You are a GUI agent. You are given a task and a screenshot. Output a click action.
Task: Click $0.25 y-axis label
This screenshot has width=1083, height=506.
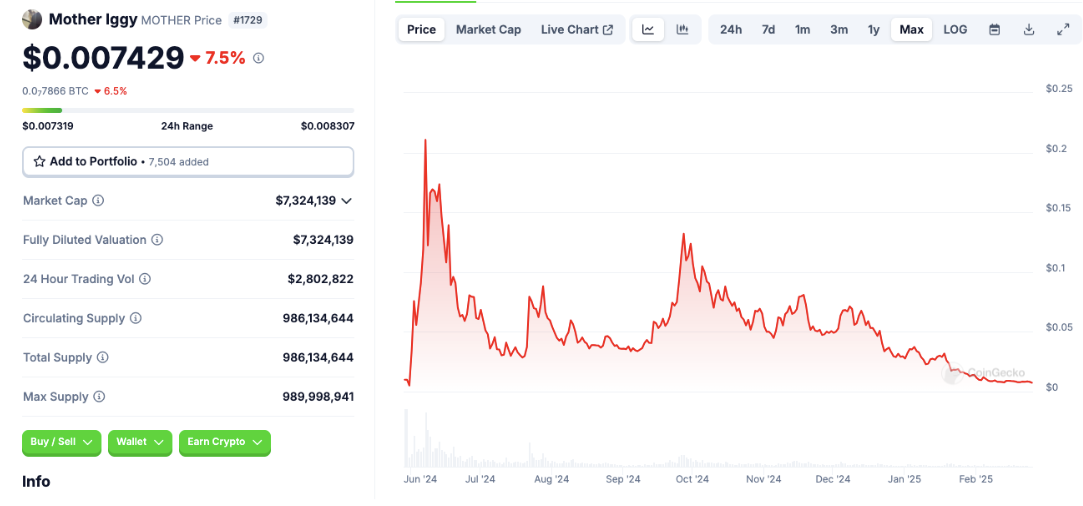[1059, 88]
